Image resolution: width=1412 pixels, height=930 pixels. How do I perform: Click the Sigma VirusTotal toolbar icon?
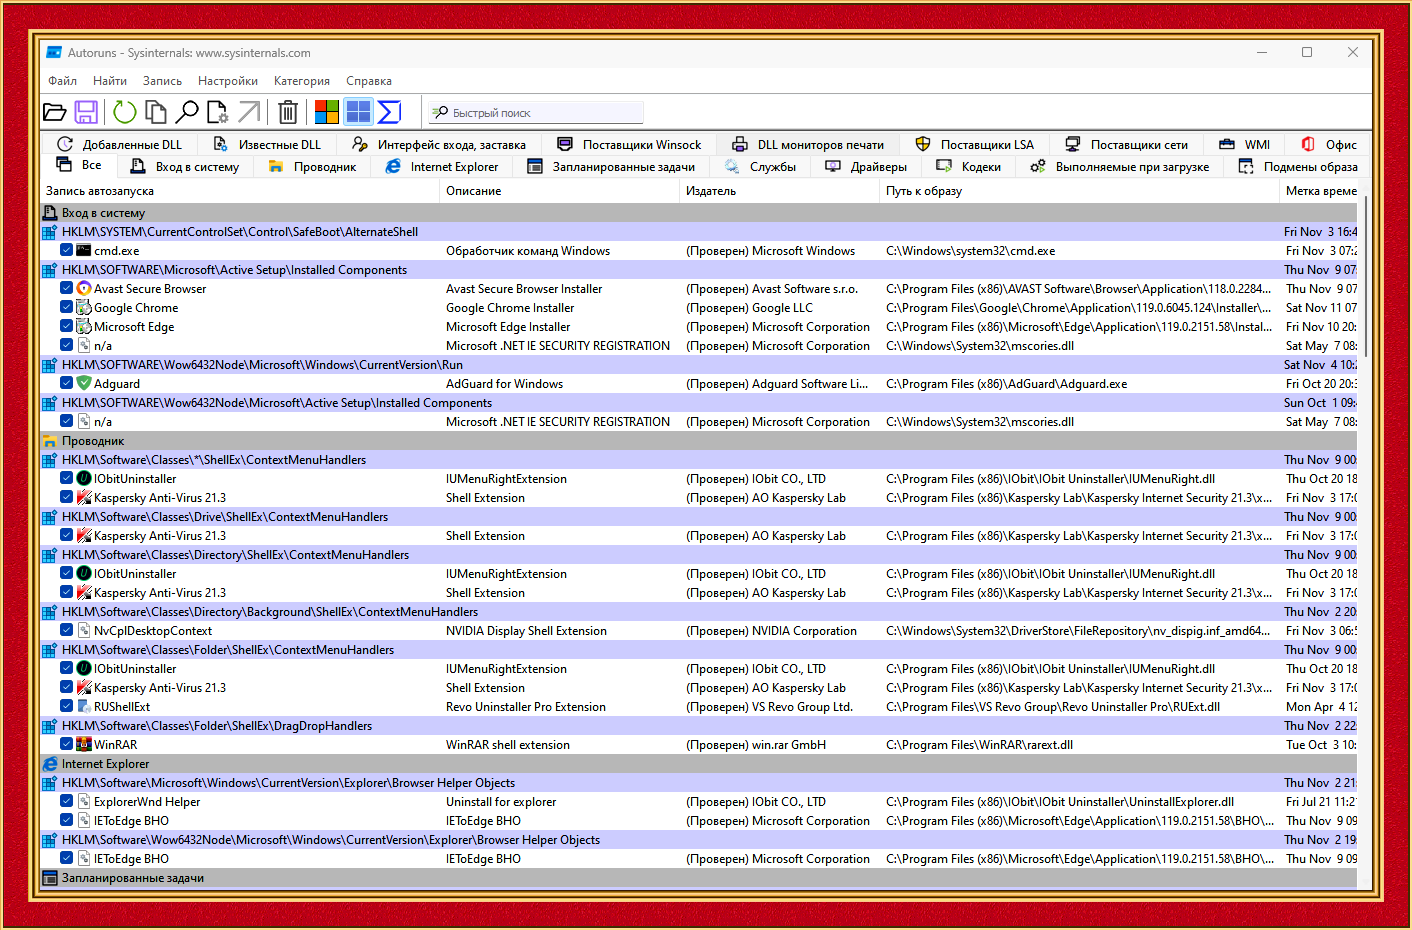[x=390, y=112]
